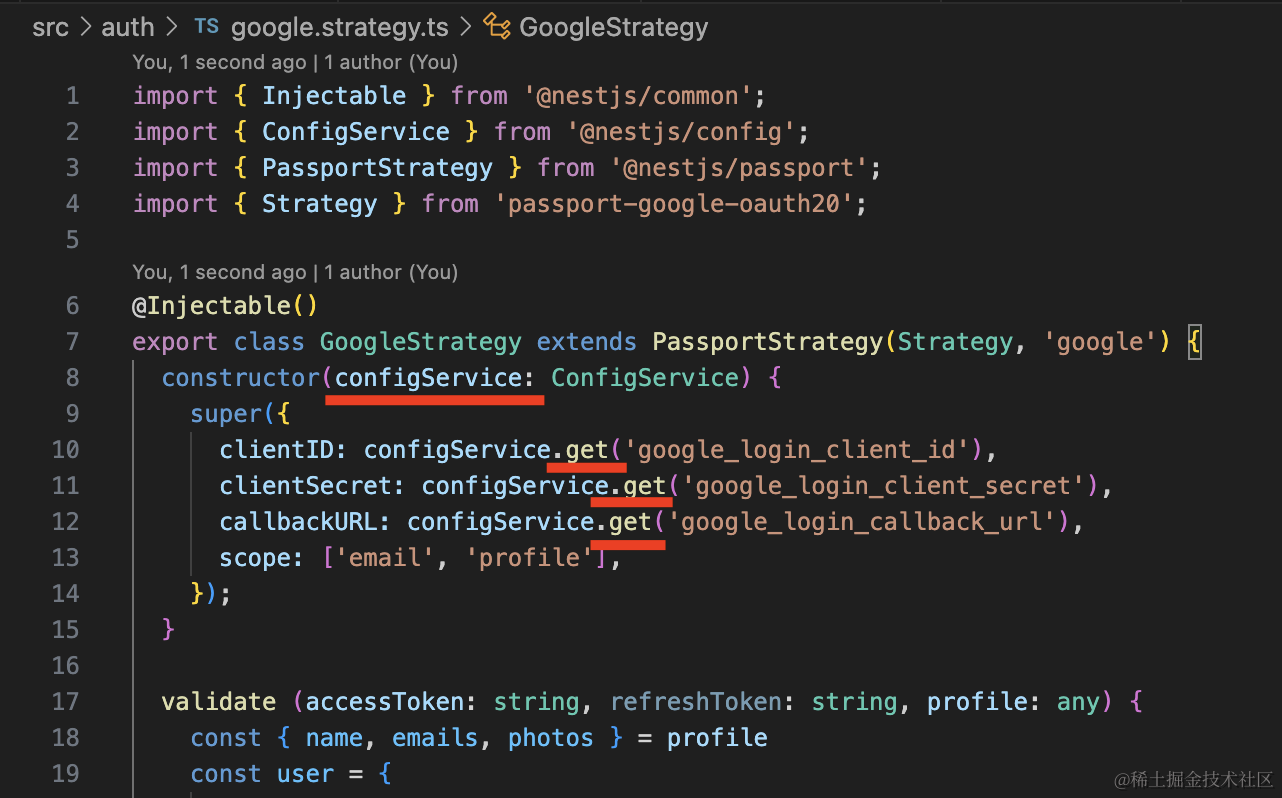Viewport: 1282px width, 798px height.
Task: Open the author CodeLens above @Injectable
Action: (294, 272)
